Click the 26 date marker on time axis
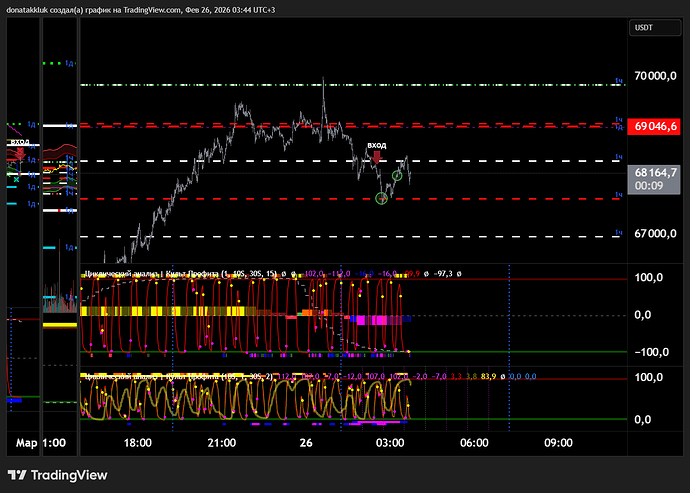Screen dimensions: 690x493 coord(305,442)
